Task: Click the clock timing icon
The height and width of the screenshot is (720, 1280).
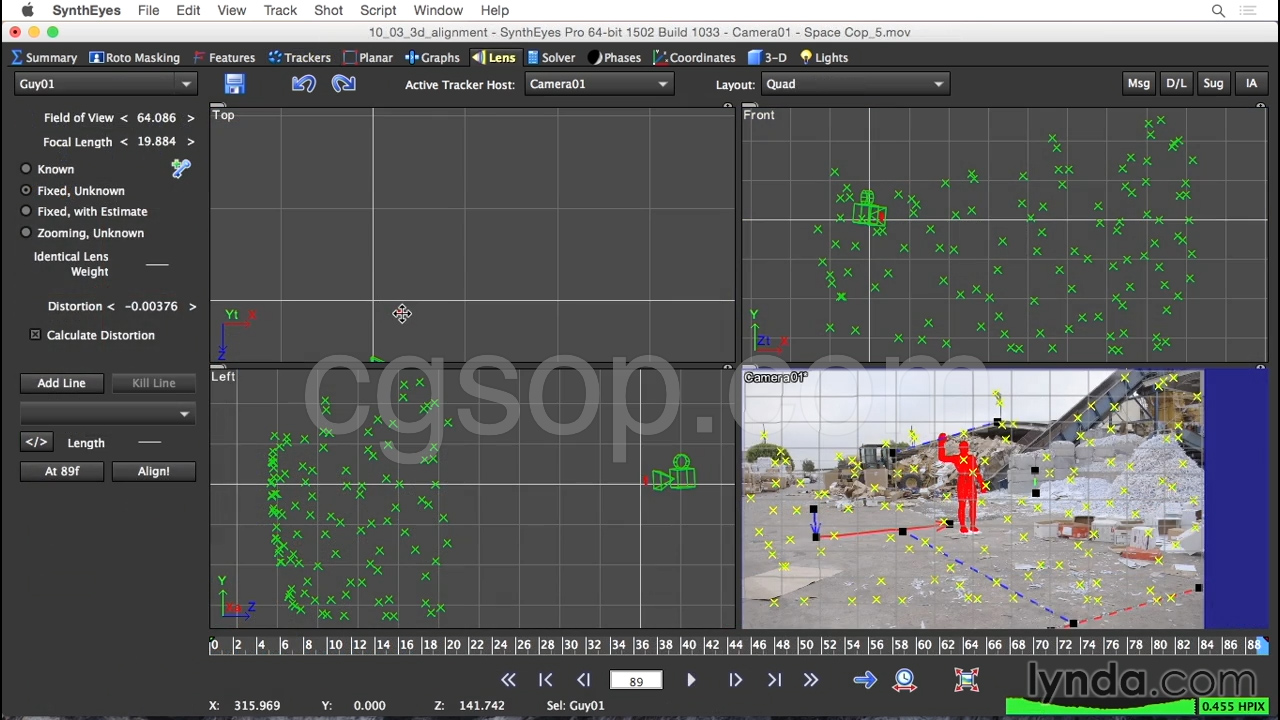Action: [x=905, y=681]
